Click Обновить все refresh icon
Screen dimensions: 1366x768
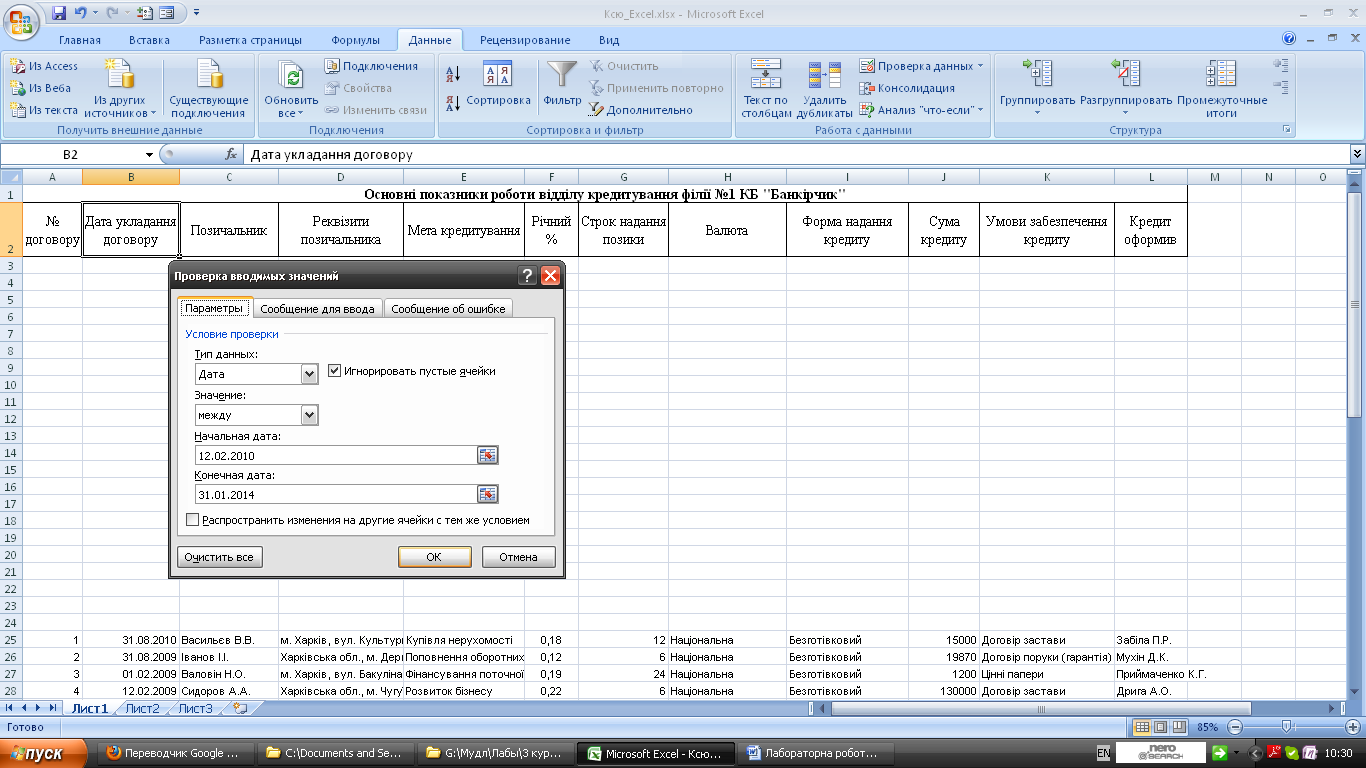pos(291,76)
